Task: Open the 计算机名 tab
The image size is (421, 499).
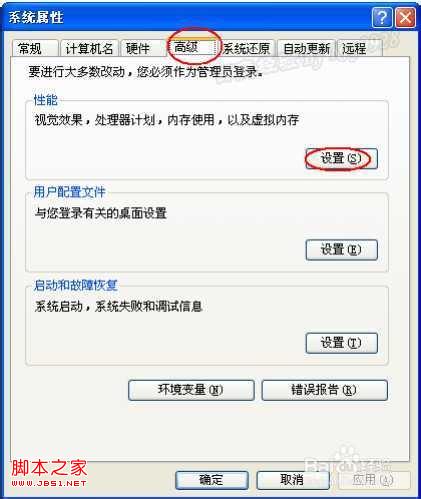Action: (x=89, y=49)
